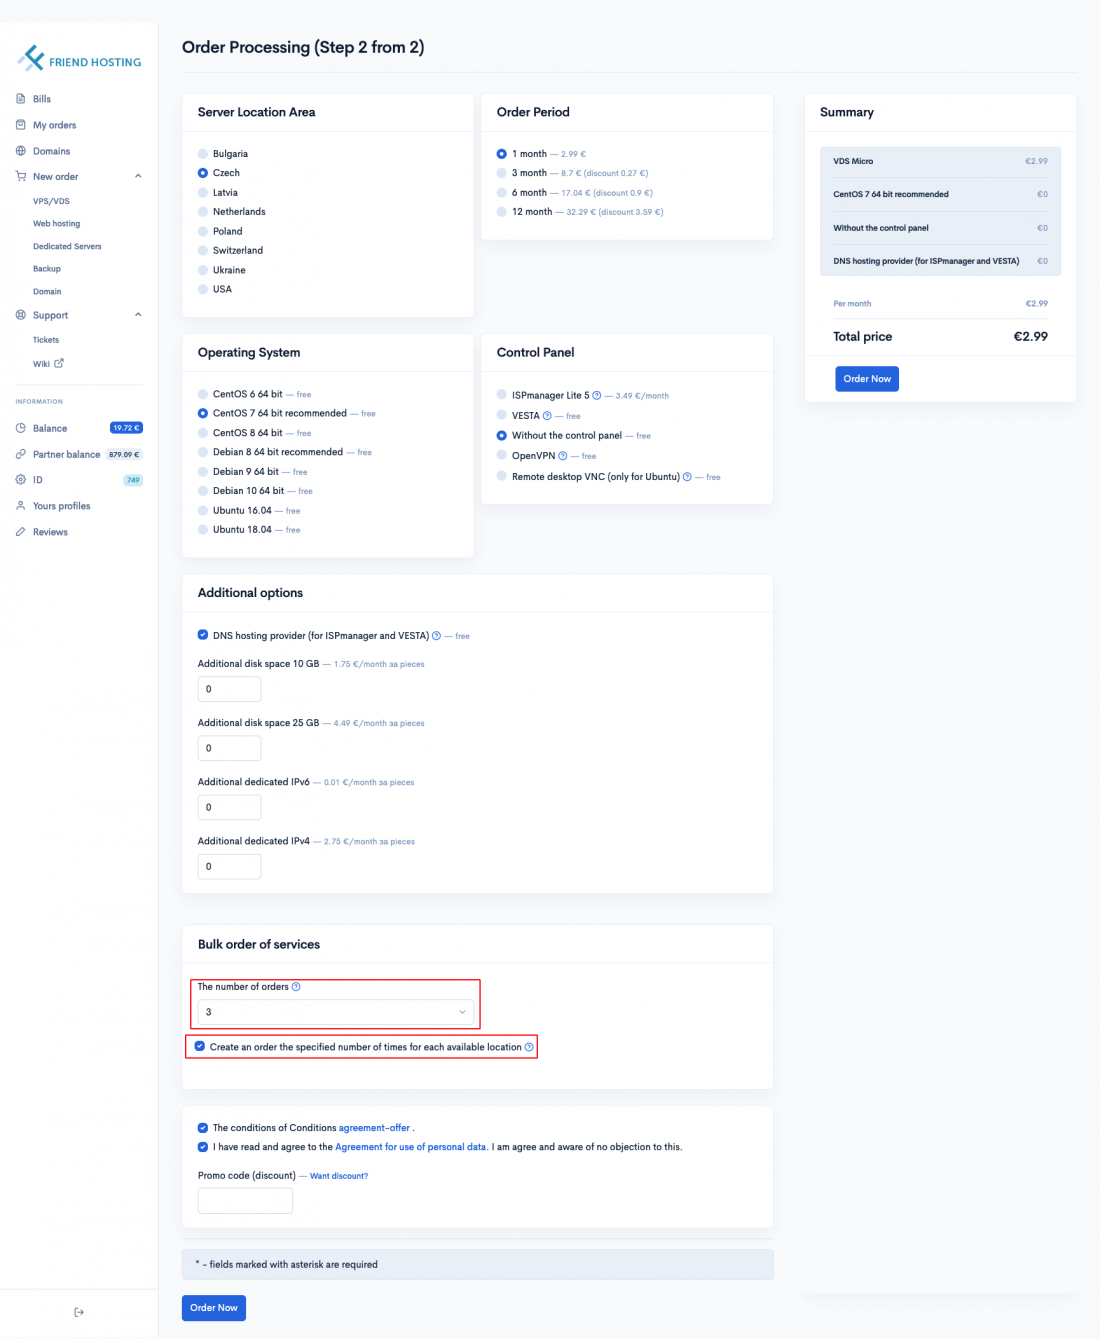The image size is (1100, 1339).
Task: Select Switzerland server location
Action: click(x=203, y=250)
